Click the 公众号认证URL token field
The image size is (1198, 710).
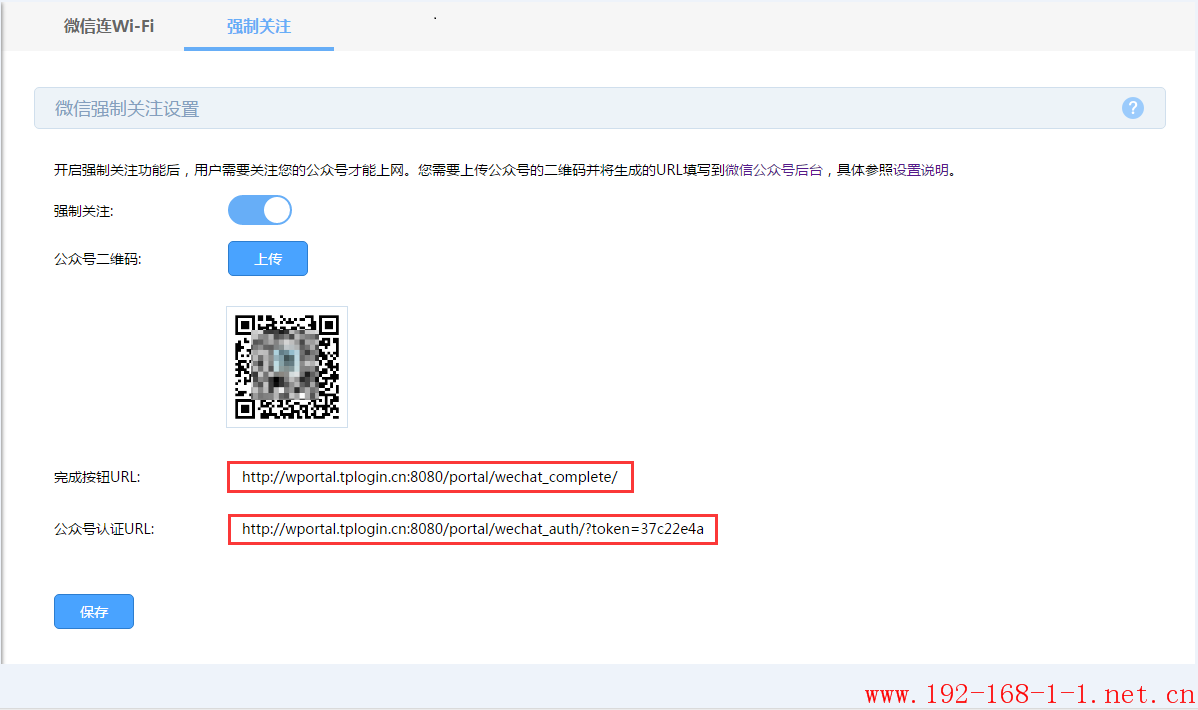click(472, 529)
